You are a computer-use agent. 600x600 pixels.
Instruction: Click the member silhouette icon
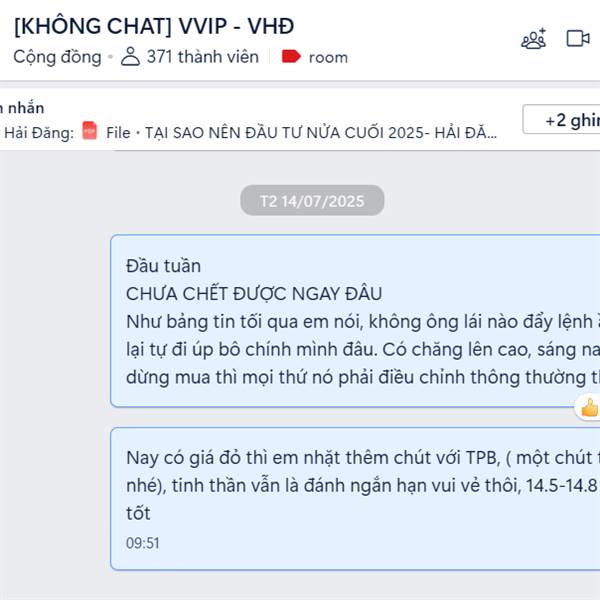(x=130, y=57)
